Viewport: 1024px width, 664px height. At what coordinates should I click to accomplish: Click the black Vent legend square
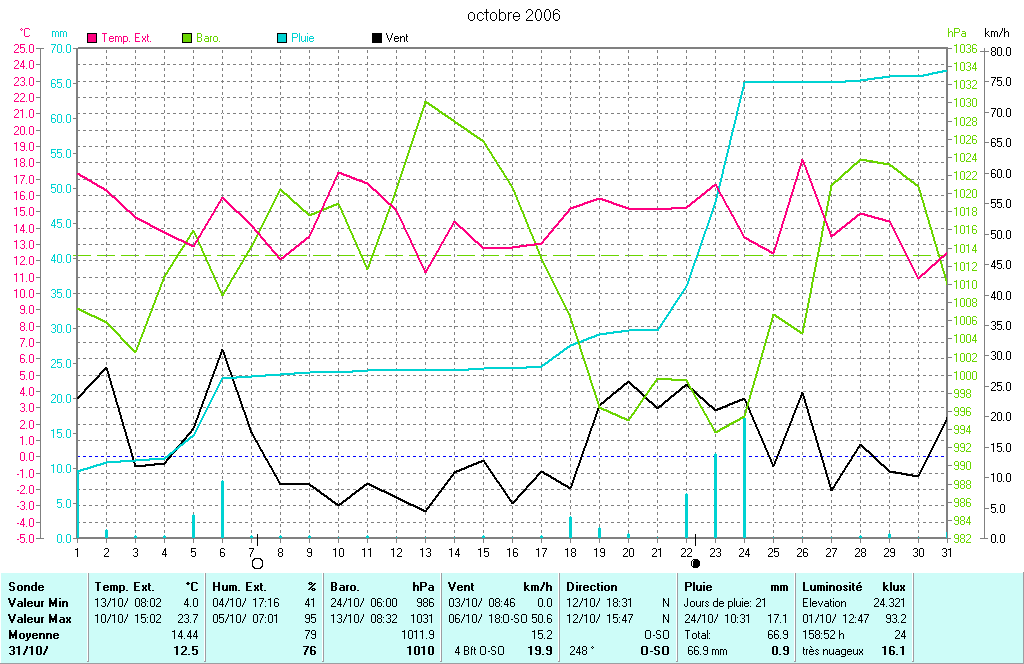click(376, 38)
